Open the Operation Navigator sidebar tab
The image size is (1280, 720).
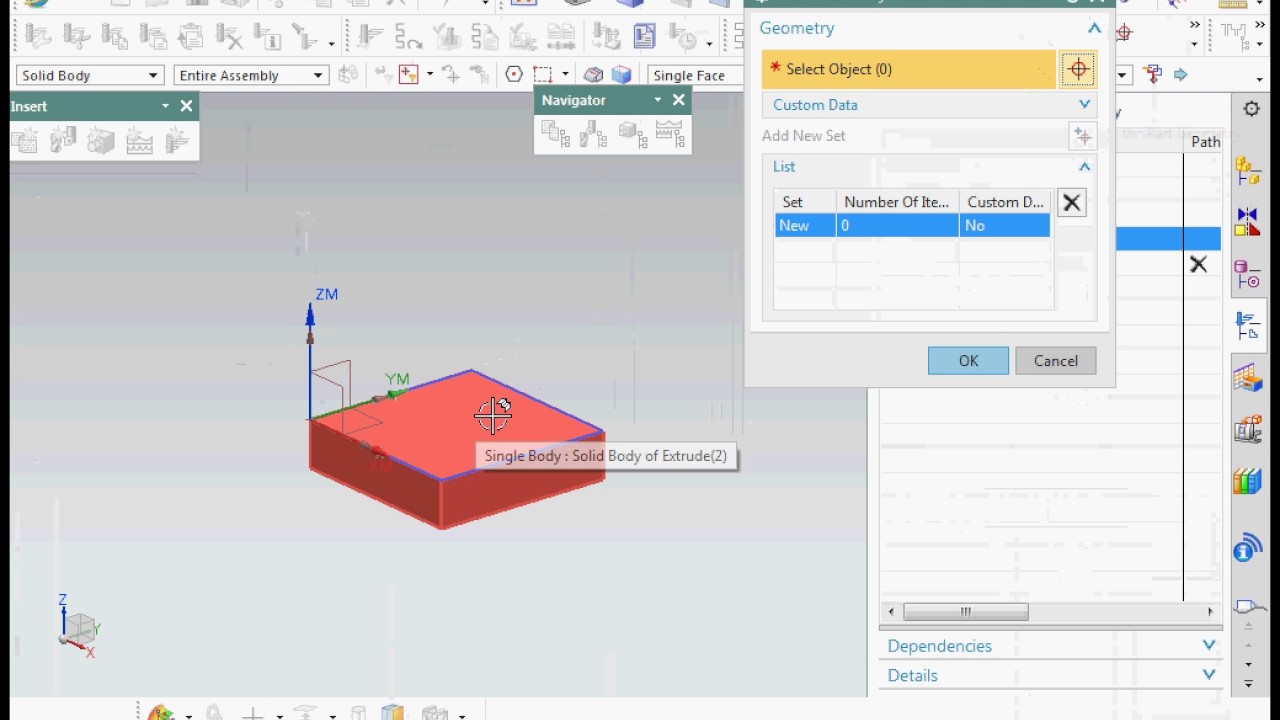tap(1247, 326)
